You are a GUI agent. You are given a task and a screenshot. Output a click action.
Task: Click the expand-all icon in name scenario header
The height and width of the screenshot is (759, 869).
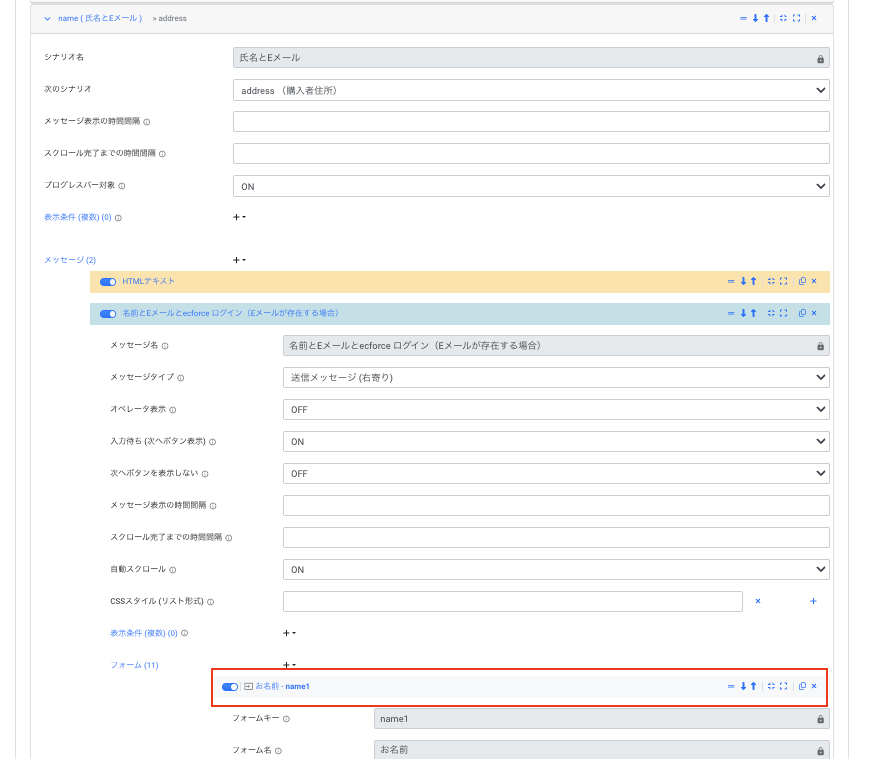pyautogui.click(x=796, y=18)
